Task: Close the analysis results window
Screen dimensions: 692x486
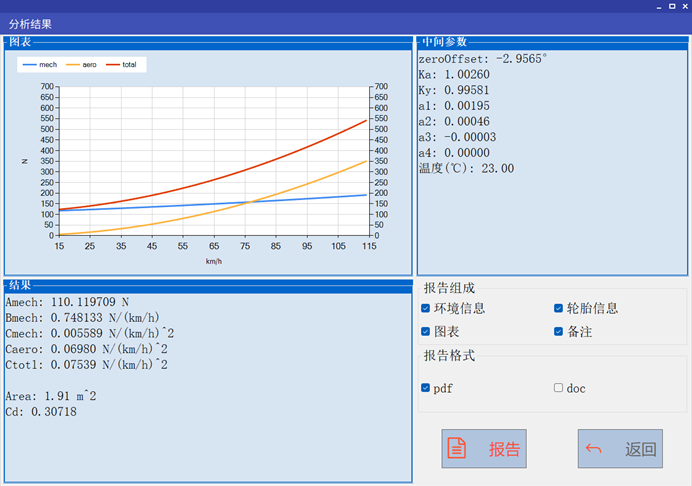Action: click(683, 6)
